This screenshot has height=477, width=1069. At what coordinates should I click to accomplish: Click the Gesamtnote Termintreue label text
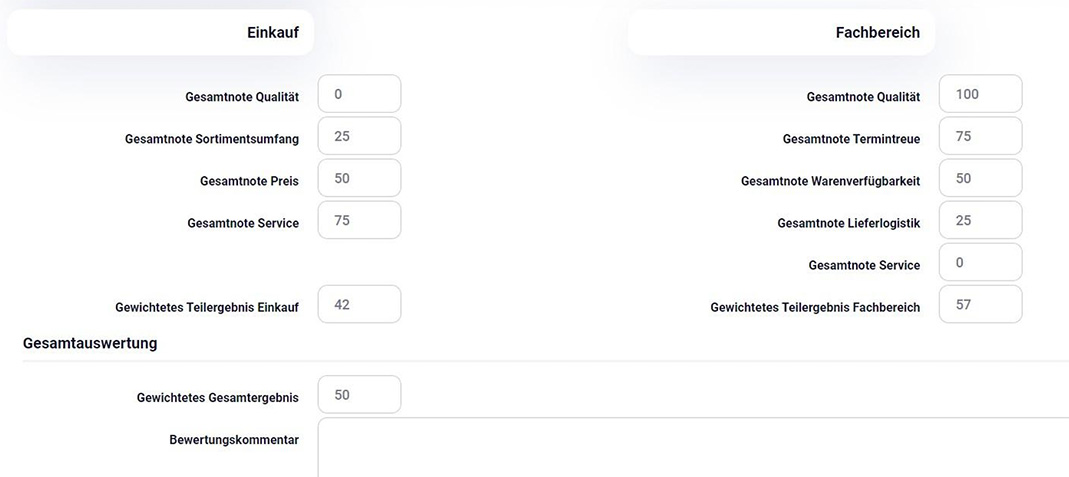tap(851, 139)
